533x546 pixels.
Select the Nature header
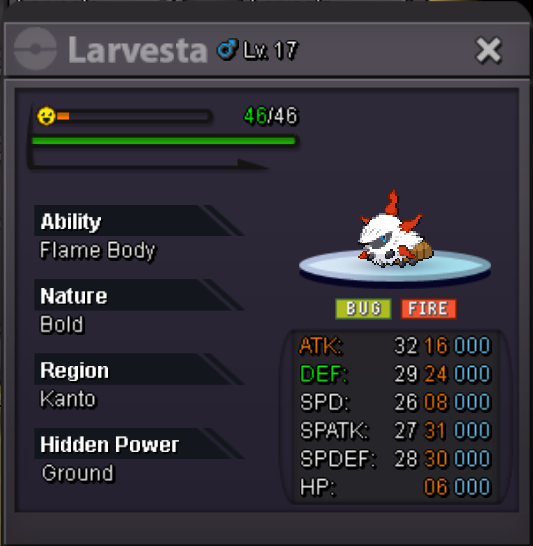click(x=139, y=295)
